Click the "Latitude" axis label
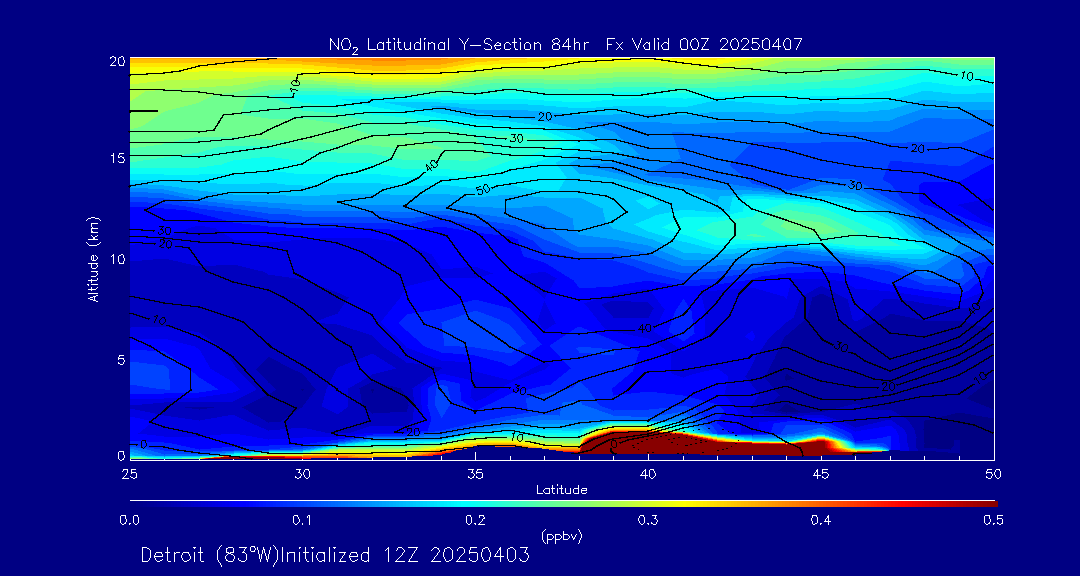1080x576 pixels. tap(562, 490)
